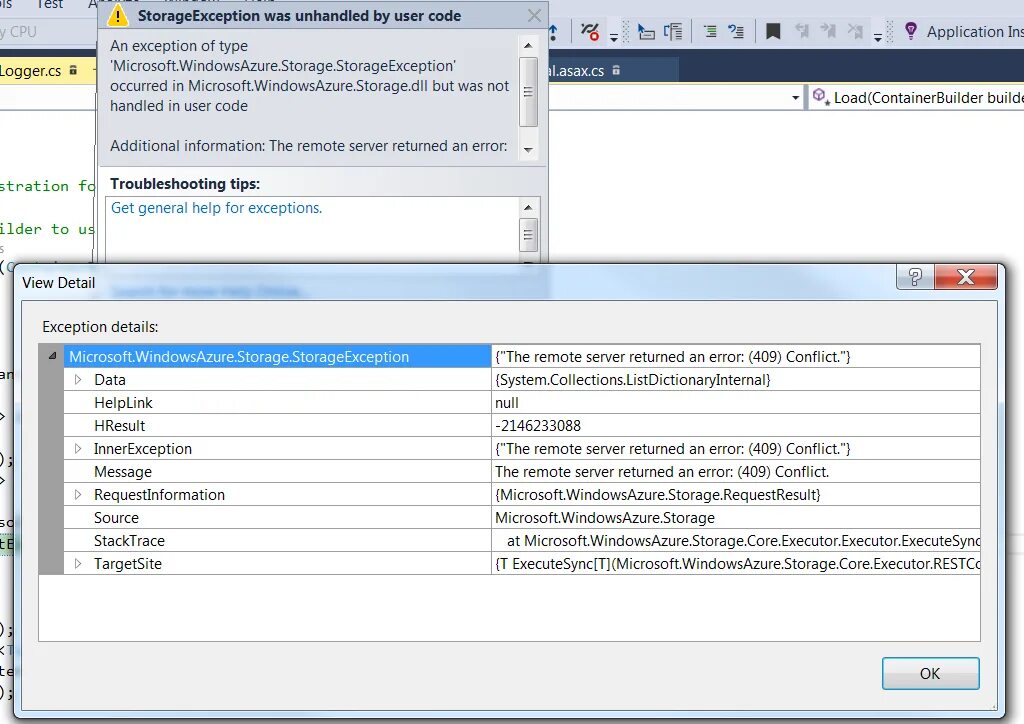Viewport: 1024px width, 724px height.
Task: Clear all bookmarks icon
Action: coord(855,31)
